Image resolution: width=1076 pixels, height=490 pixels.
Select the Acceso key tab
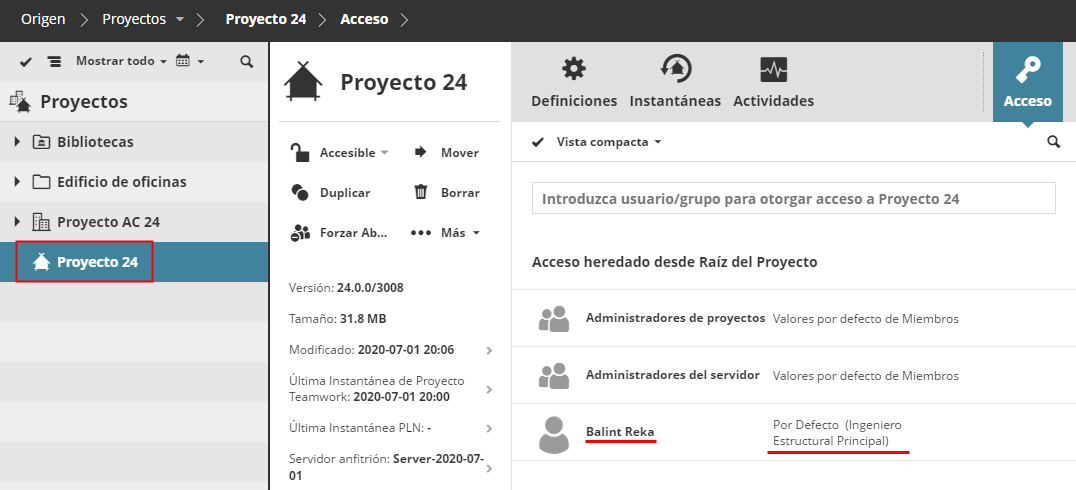1027,82
